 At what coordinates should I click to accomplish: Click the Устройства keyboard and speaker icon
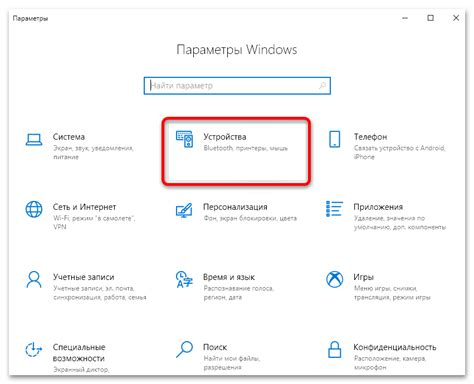(x=184, y=139)
